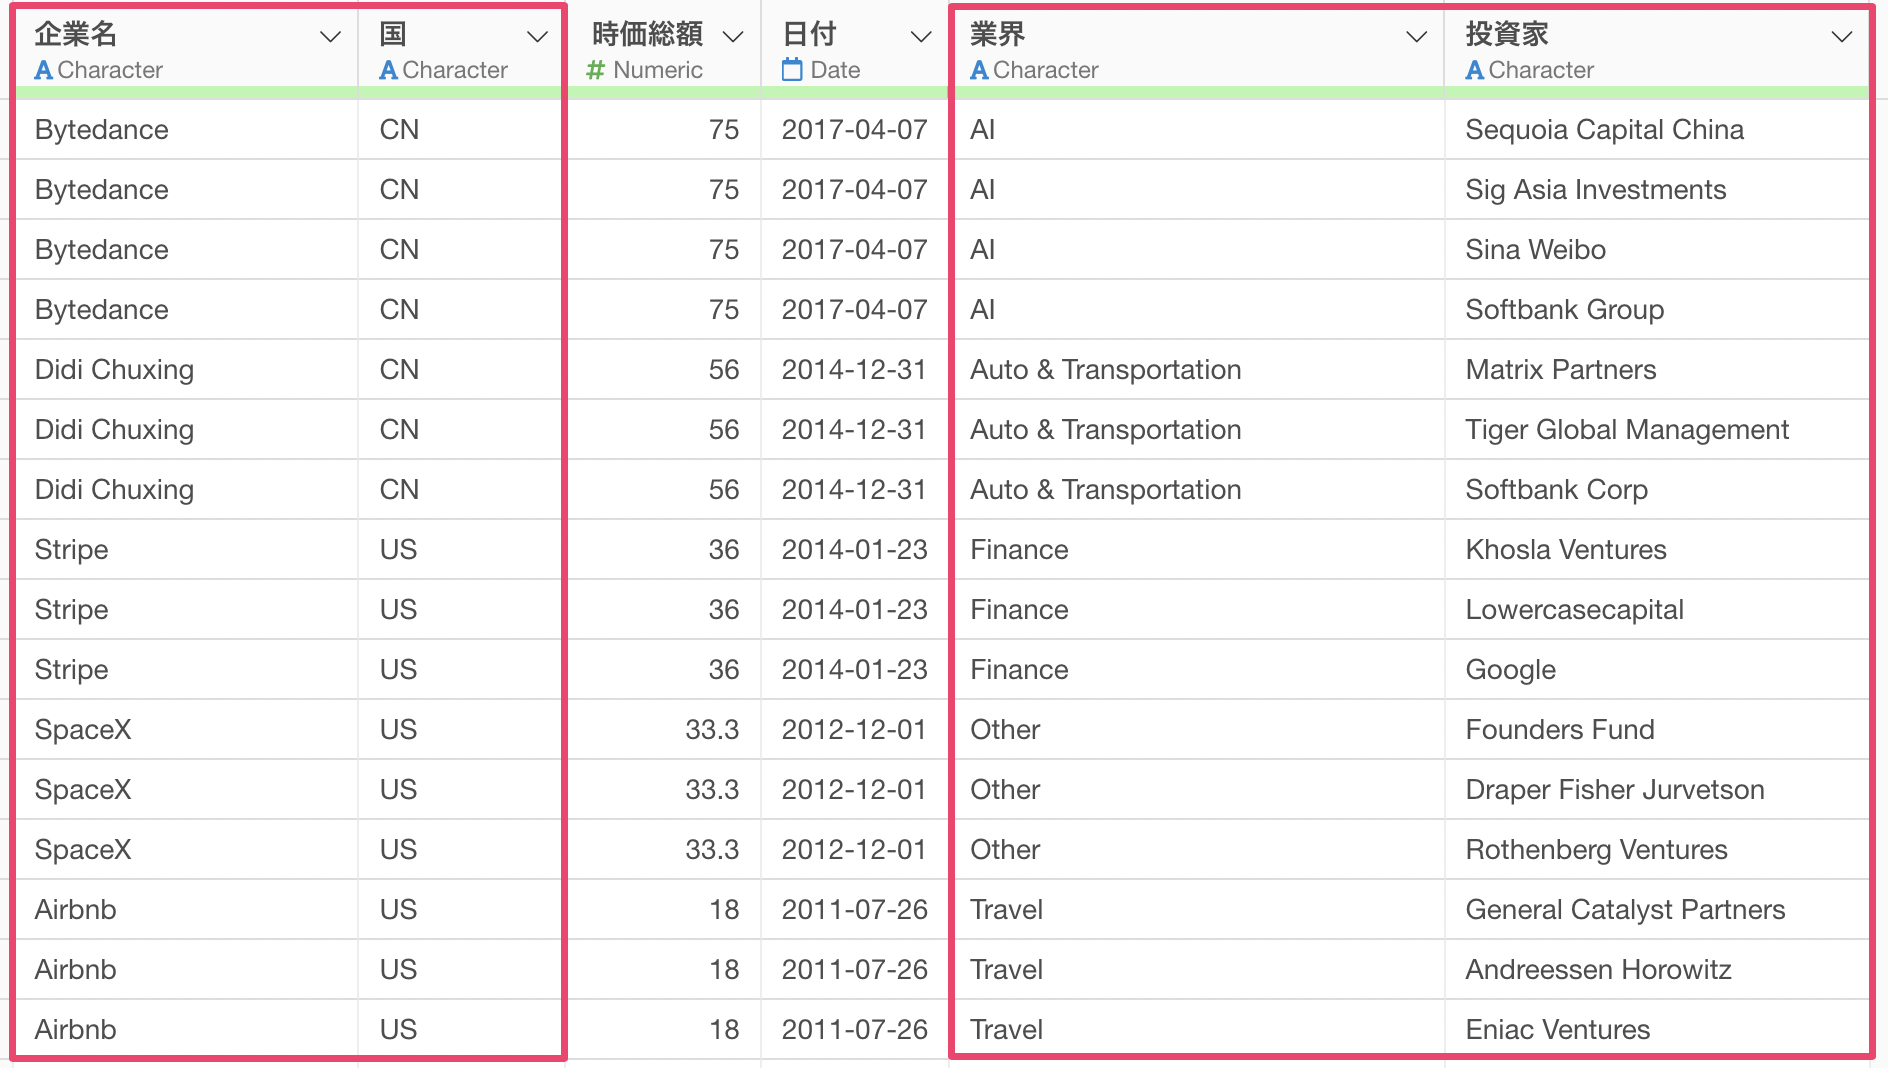Screen dimensions: 1888x1068
Task: Click value 18 in the Andreessen Horowitz row
Action: pos(724,970)
